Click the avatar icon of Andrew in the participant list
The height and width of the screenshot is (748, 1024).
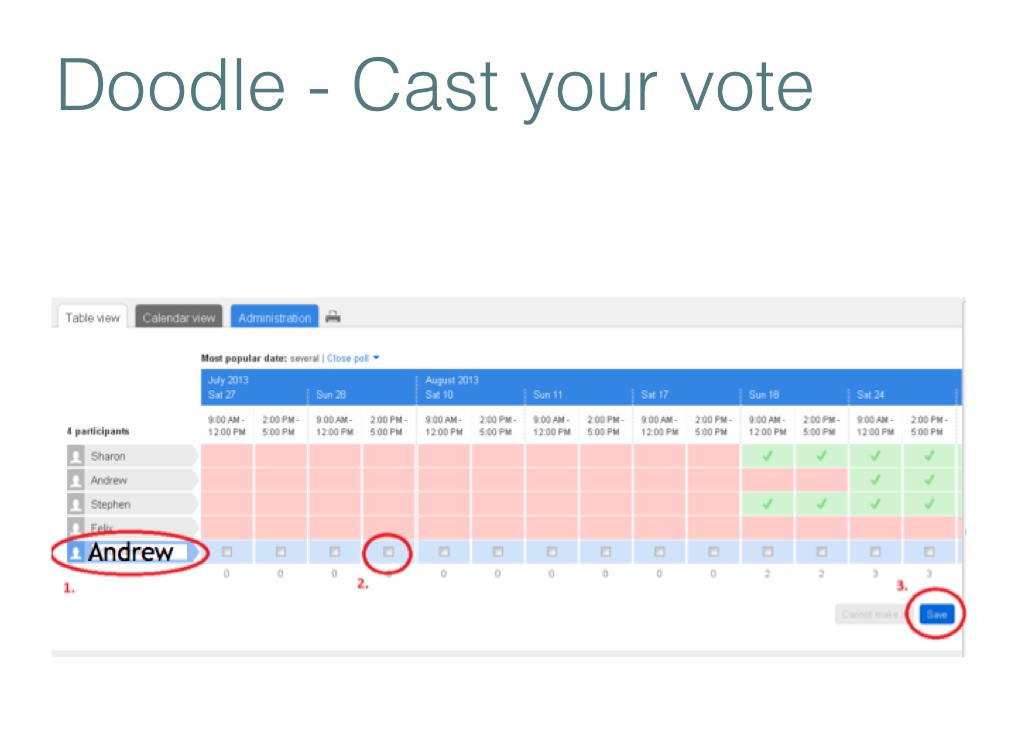pos(76,480)
